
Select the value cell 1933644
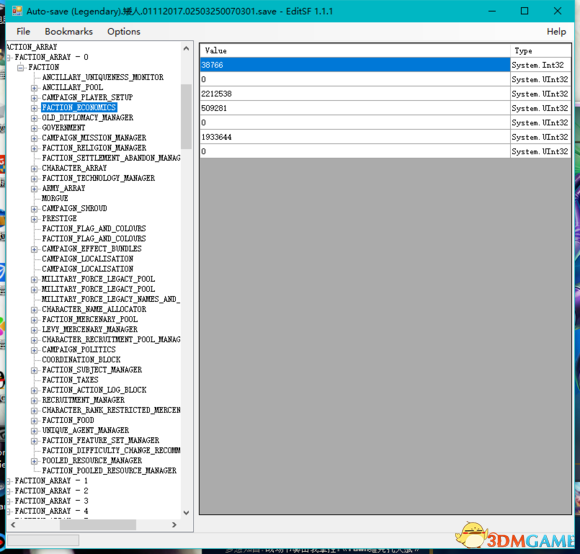355,137
